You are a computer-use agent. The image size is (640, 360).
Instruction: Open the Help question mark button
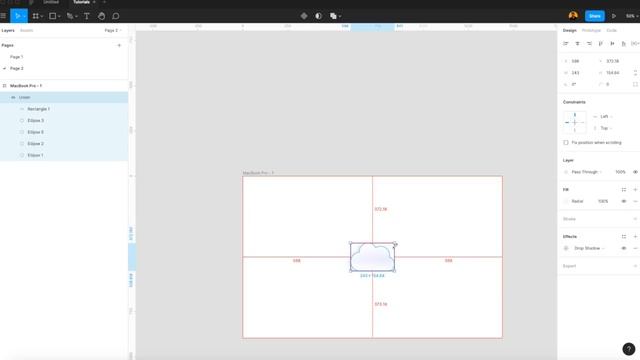[x=629, y=349]
